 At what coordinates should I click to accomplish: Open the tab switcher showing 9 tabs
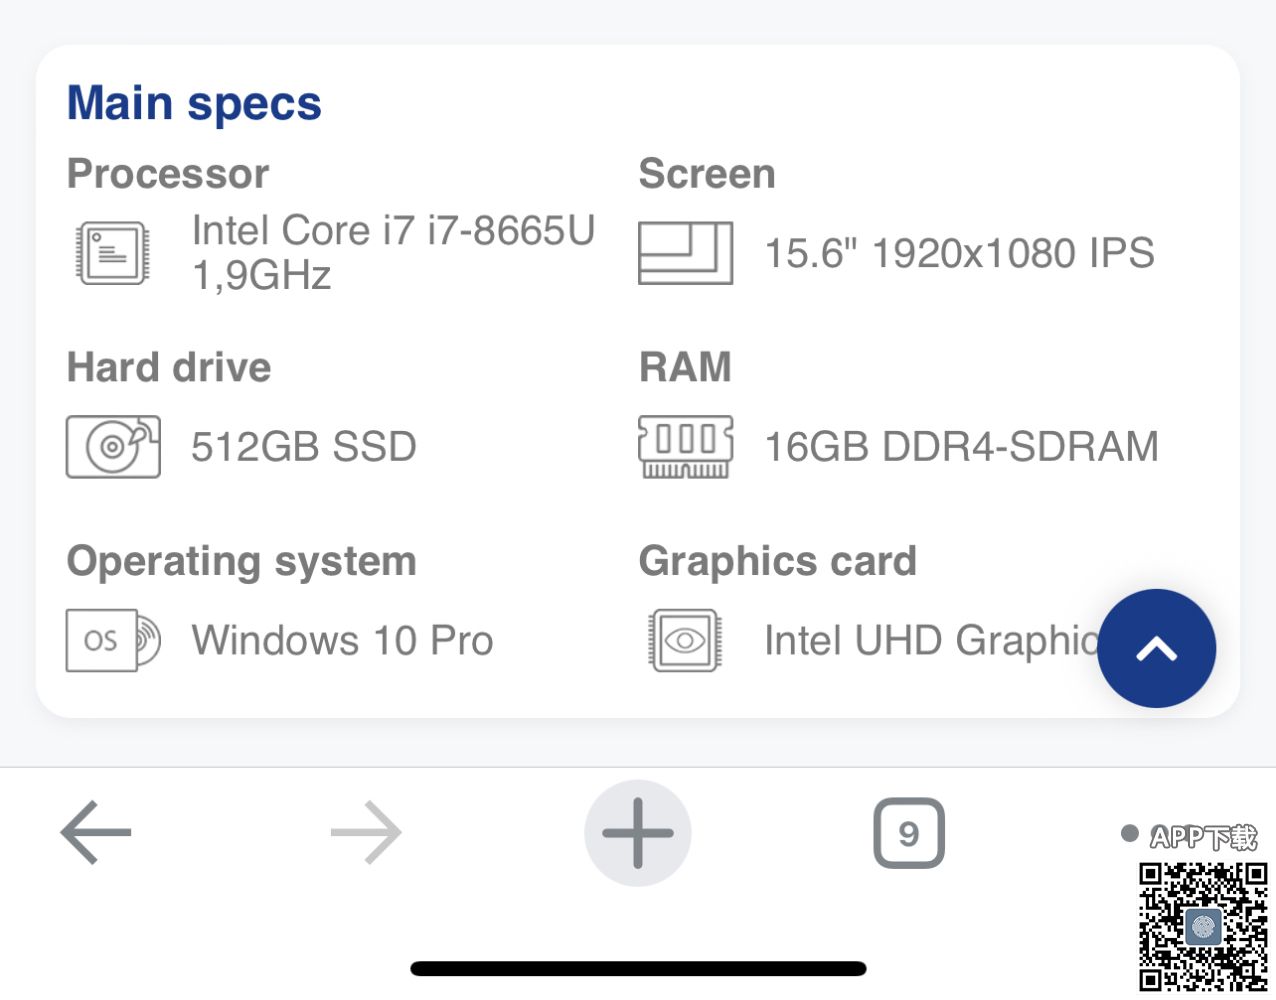[908, 832]
